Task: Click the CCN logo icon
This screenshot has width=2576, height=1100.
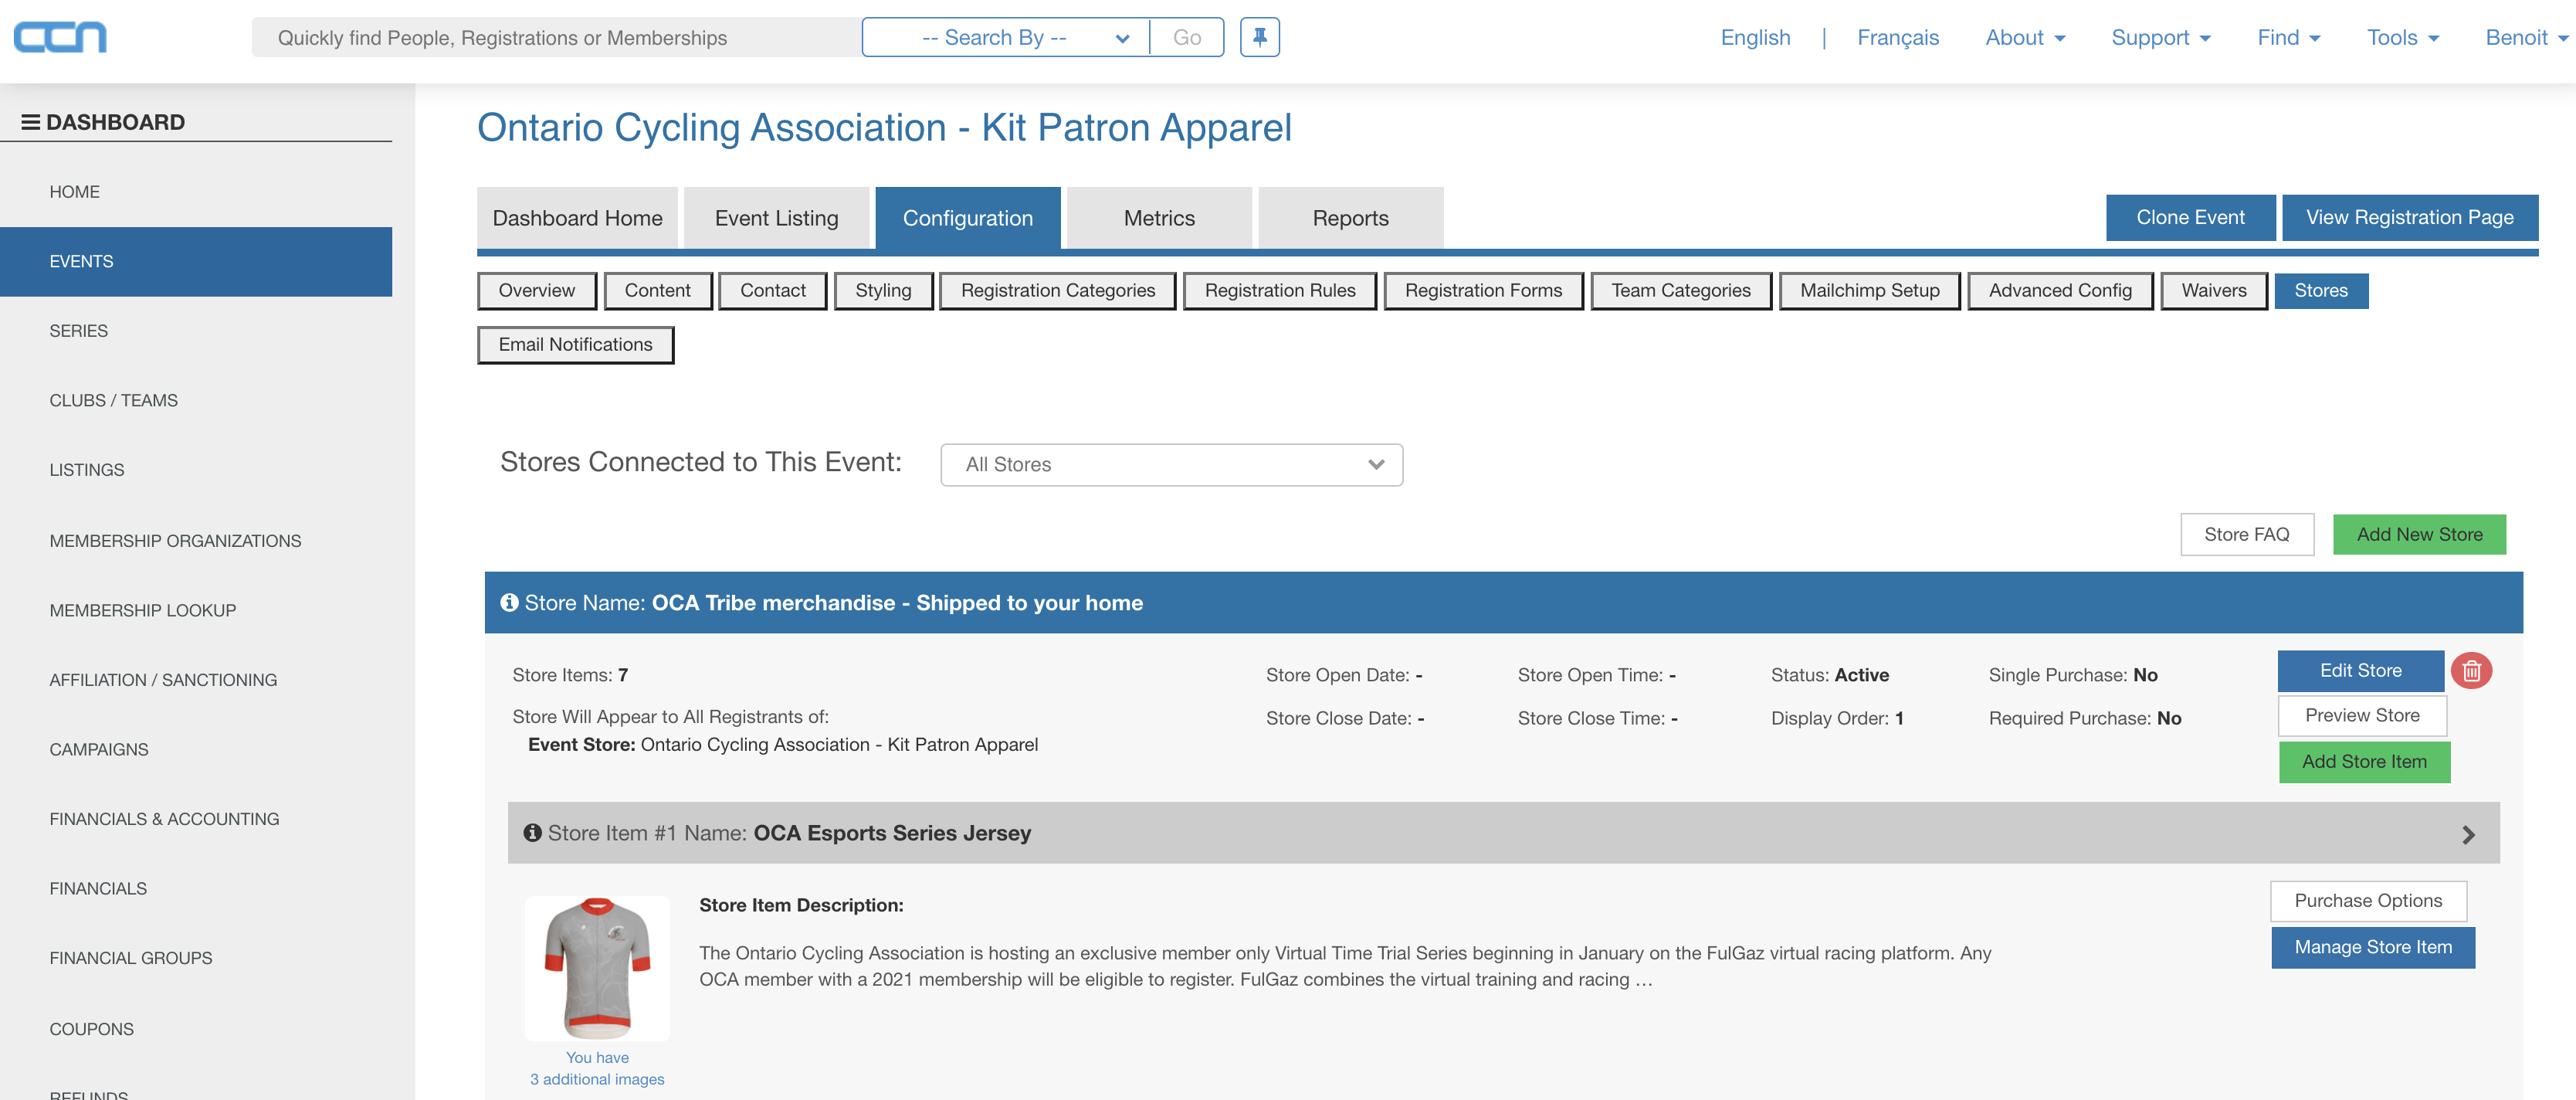Action: [60, 38]
